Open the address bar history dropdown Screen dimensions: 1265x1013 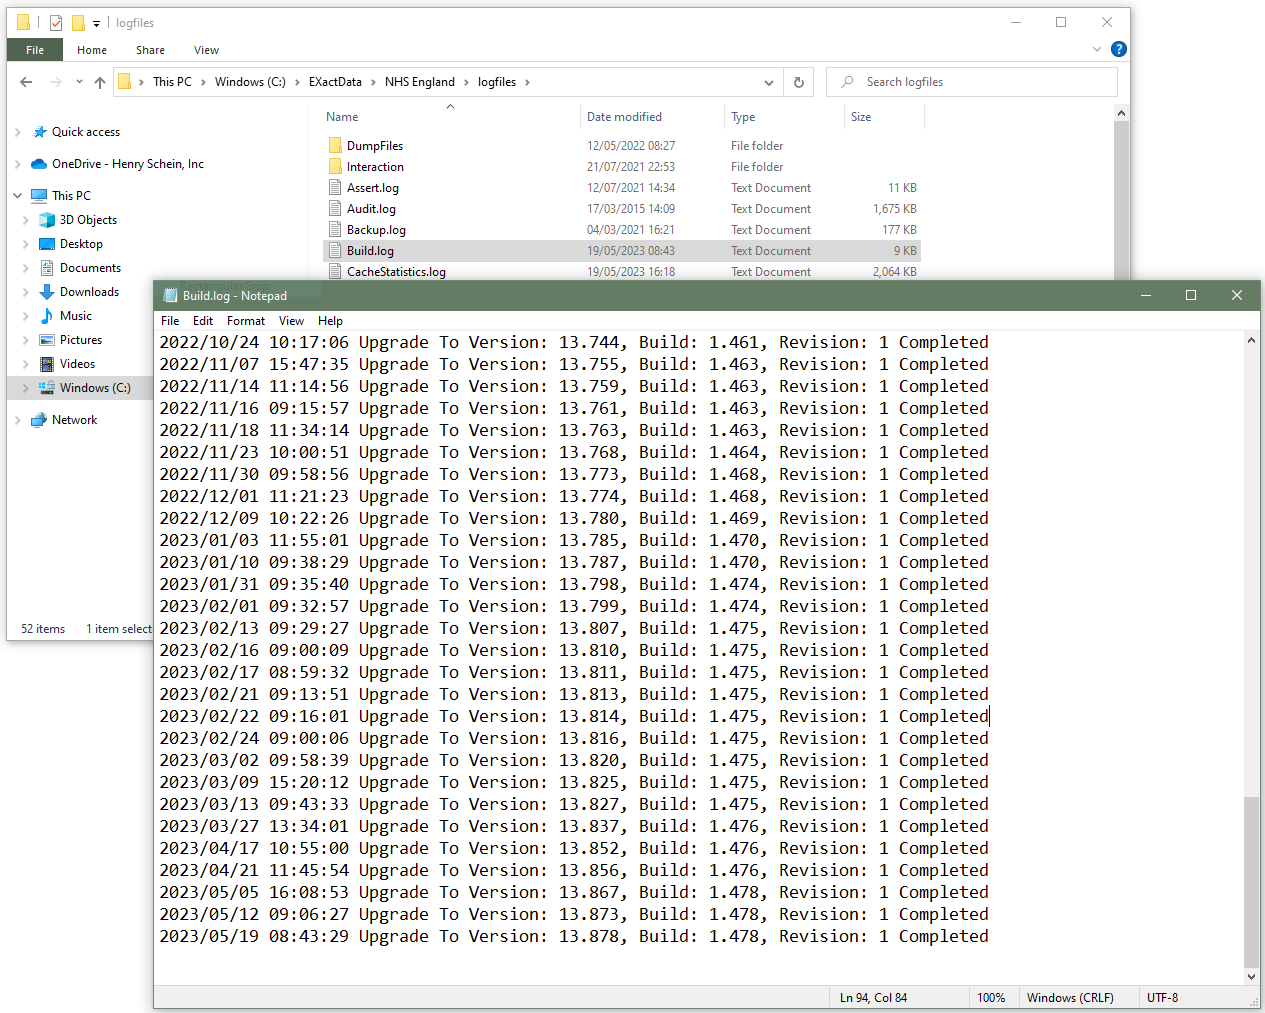tap(769, 82)
